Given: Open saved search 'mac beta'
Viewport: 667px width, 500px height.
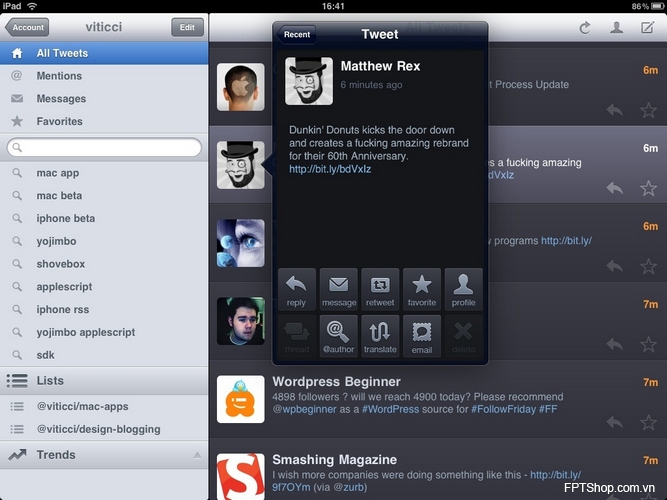Looking at the screenshot, I should (104, 196).
